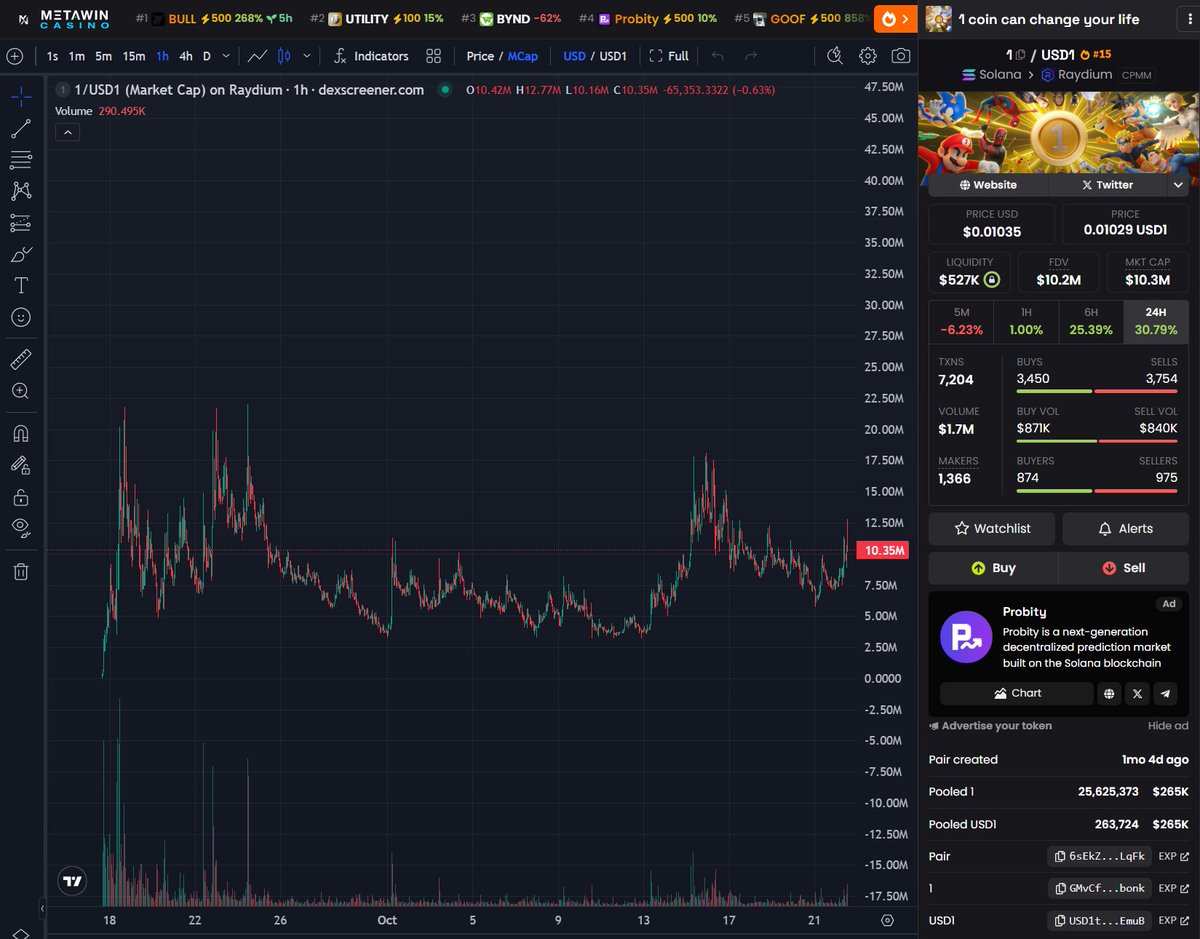1200x939 pixels.
Task: Click the trash icon to remove drawings
Action: coord(21,571)
